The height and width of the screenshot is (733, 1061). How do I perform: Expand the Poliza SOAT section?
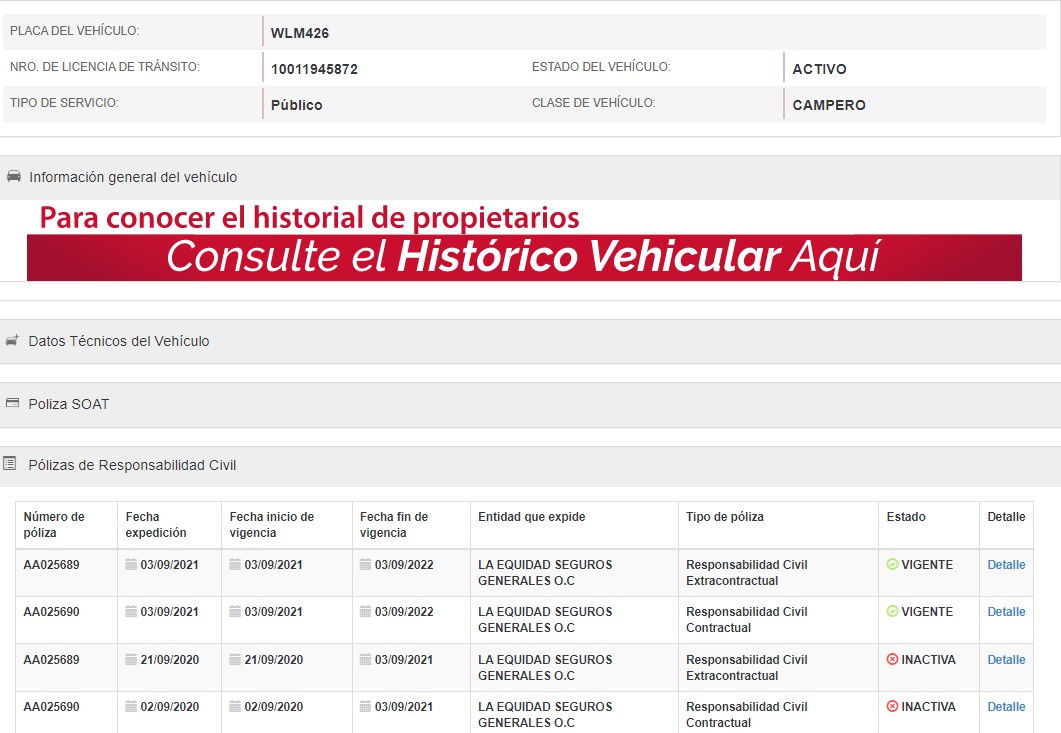[x=69, y=404]
